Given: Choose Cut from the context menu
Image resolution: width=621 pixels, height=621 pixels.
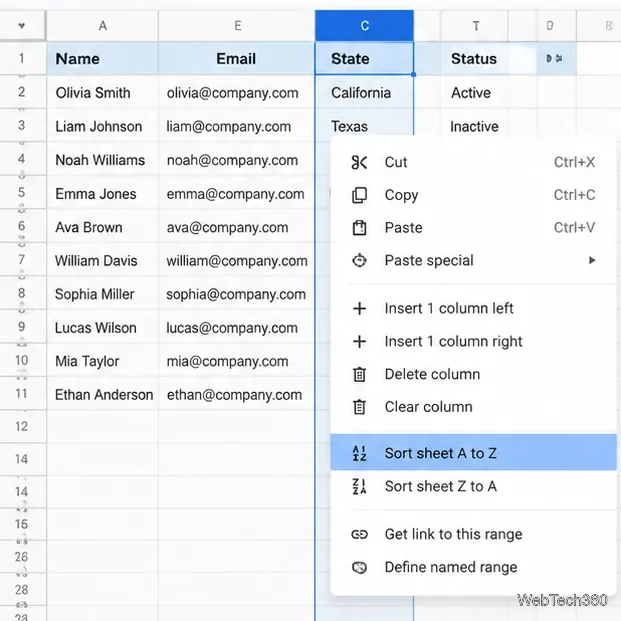Looking at the screenshot, I should click(473, 162).
